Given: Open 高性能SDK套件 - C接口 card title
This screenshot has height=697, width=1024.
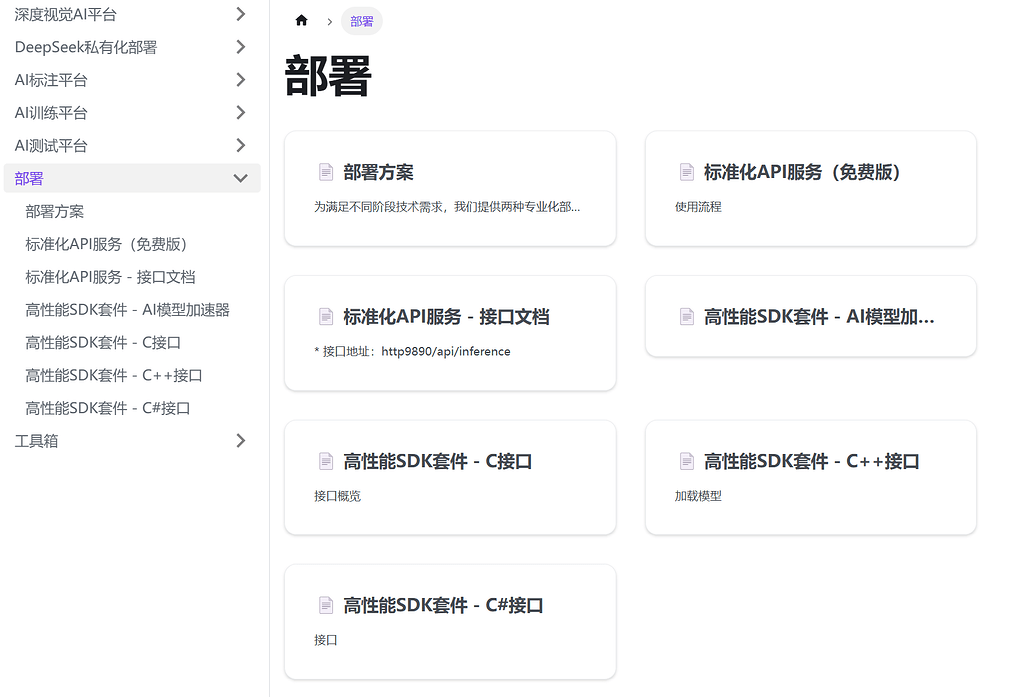Looking at the screenshot, I should (438, 461).
